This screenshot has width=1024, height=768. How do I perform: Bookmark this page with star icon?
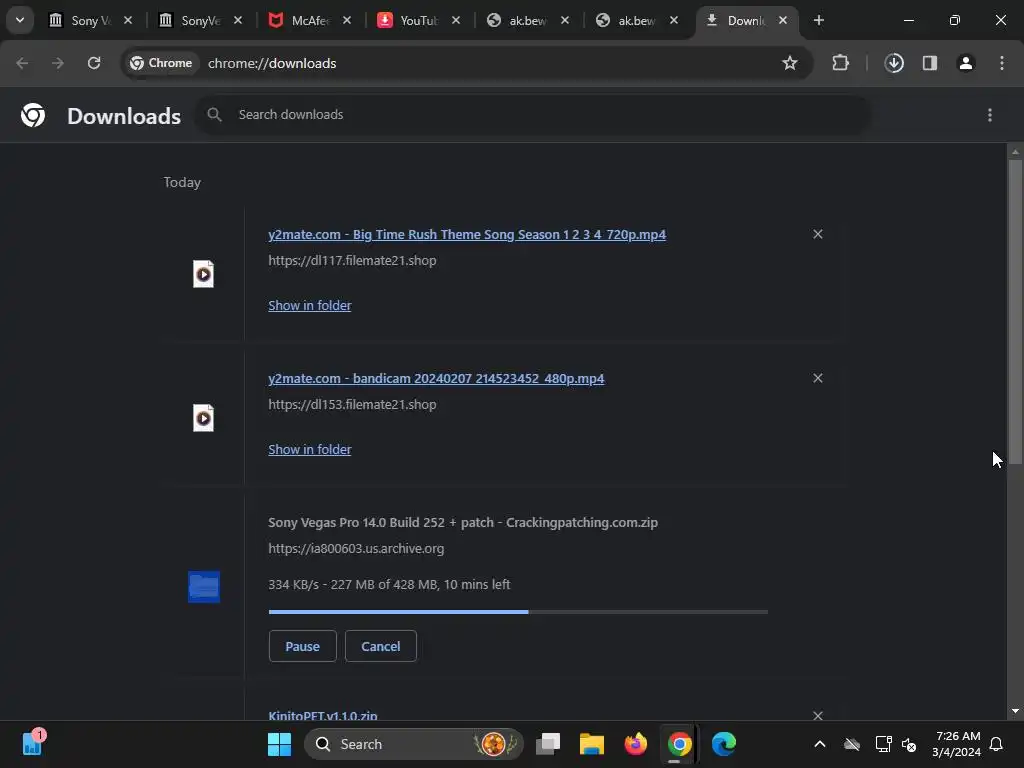pos(790,63)
